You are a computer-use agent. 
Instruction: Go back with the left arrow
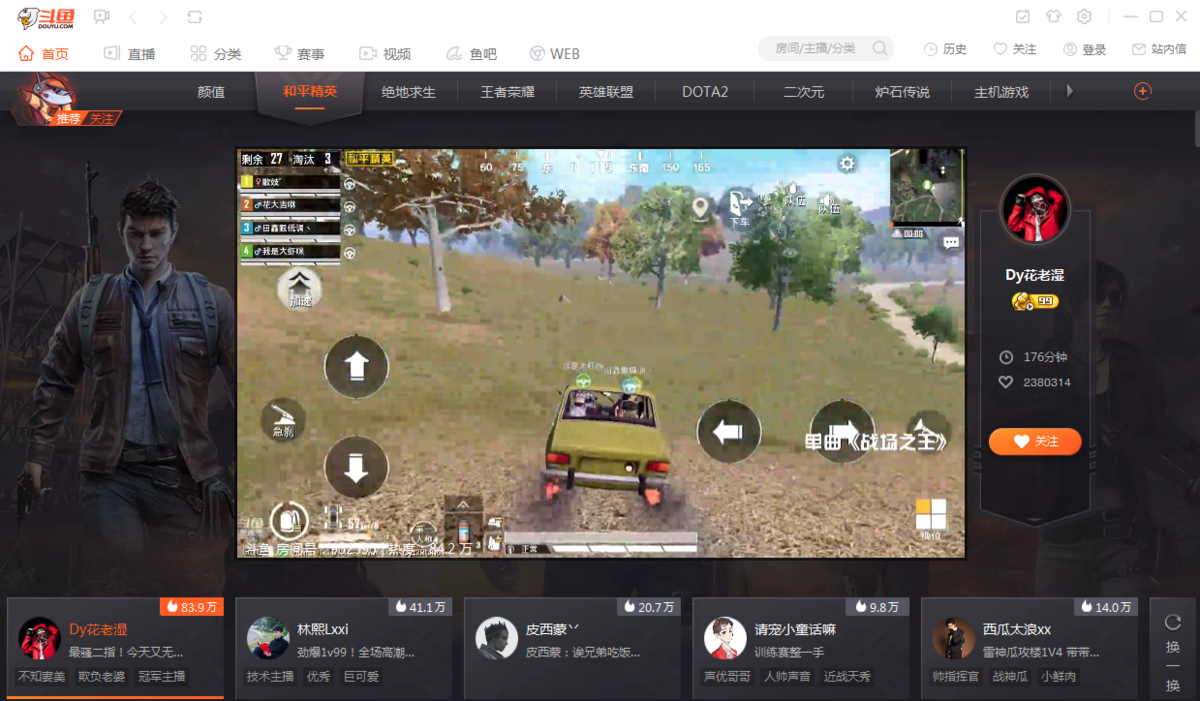[x=133, y=17]
